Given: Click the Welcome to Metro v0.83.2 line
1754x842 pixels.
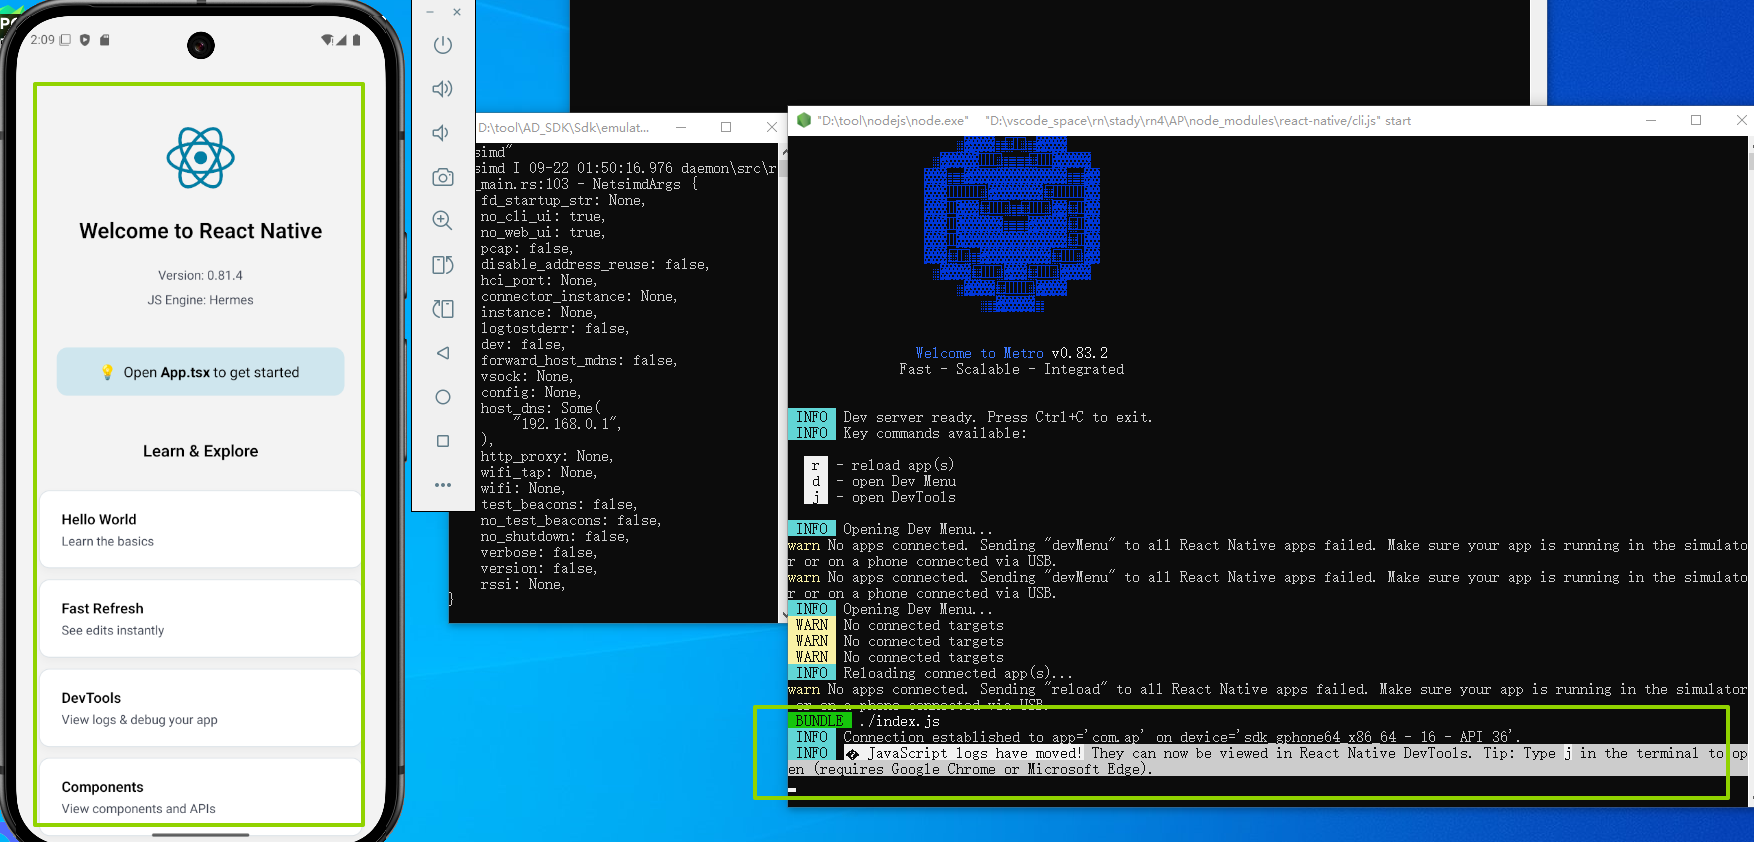Looking at the screenshot, I should click(1011, 353).
